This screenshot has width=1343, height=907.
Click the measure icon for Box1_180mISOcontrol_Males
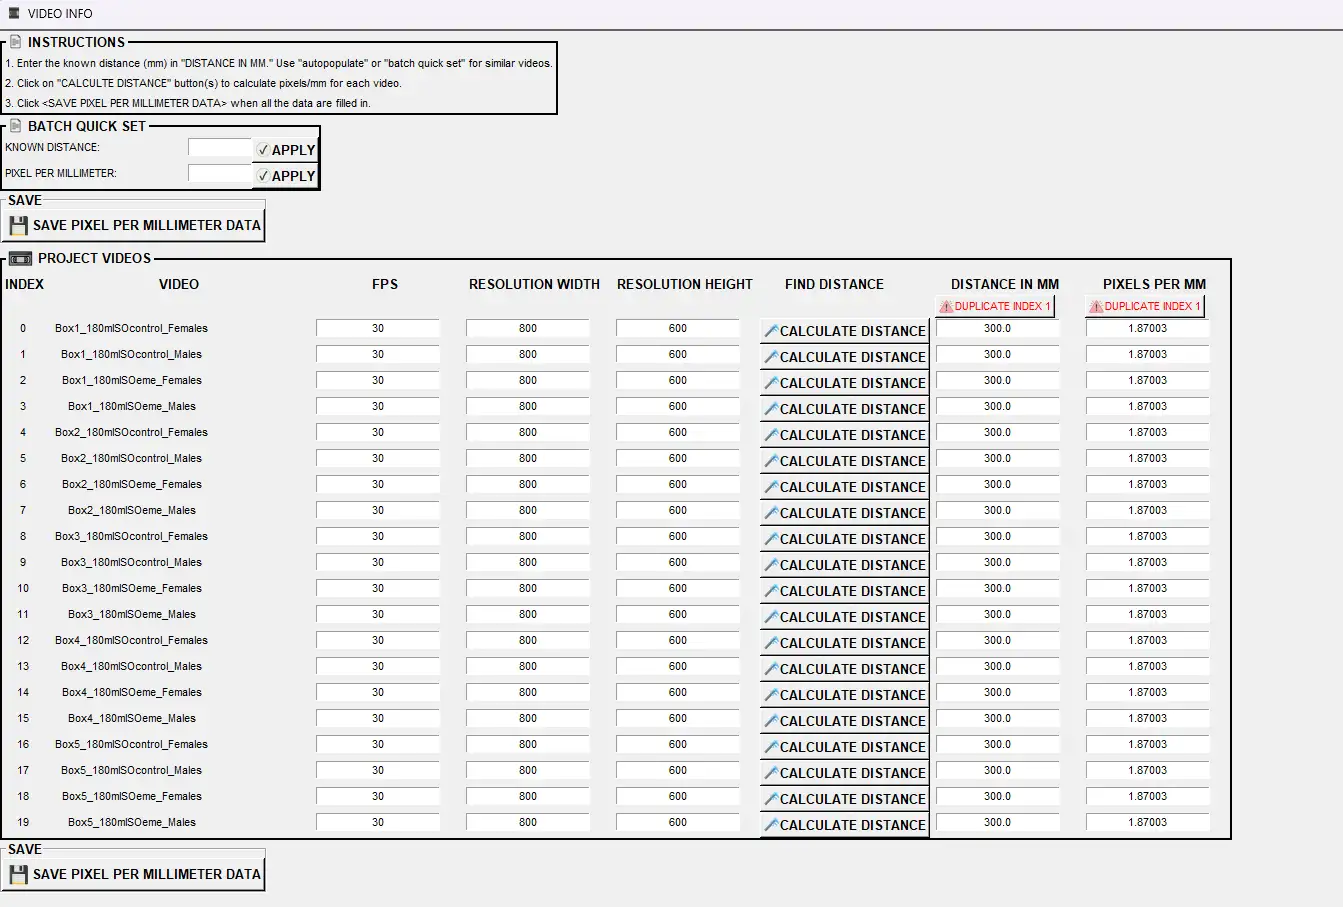[x=771, y=357]
